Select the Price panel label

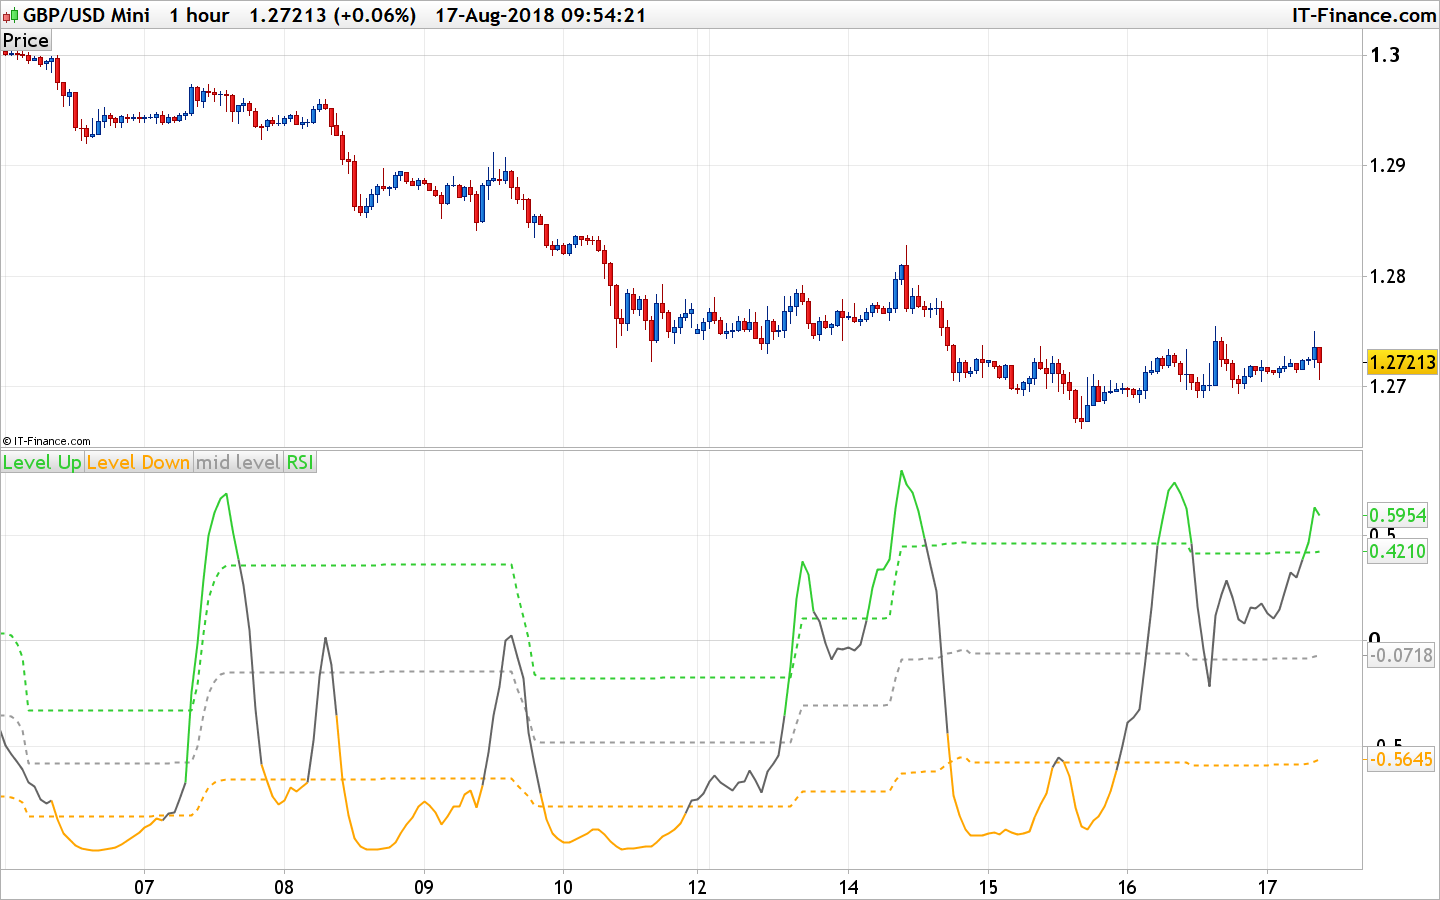point(26,41)
